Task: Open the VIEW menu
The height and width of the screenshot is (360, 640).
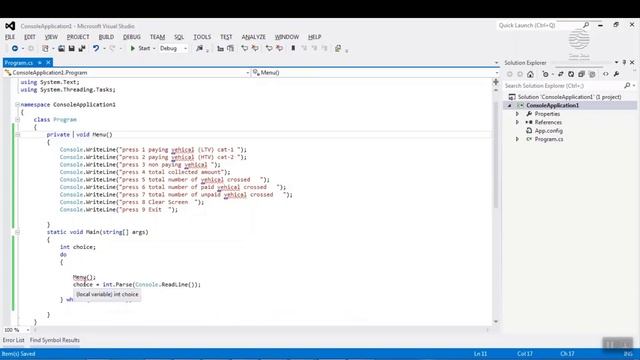Action: (51, 37)
